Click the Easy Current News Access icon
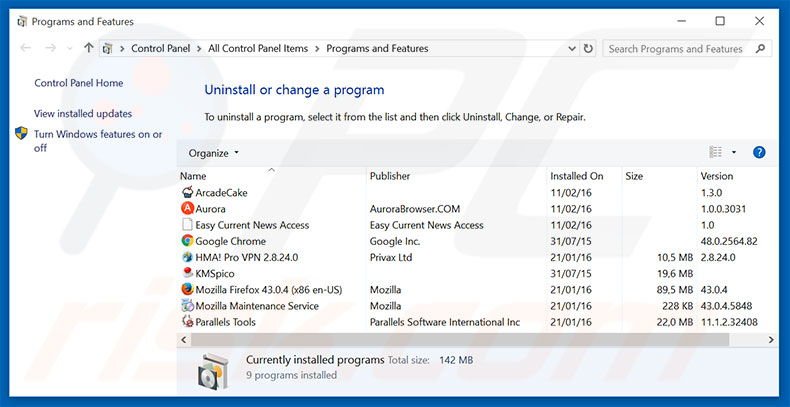The image size is (790, 407). point(187,225)
